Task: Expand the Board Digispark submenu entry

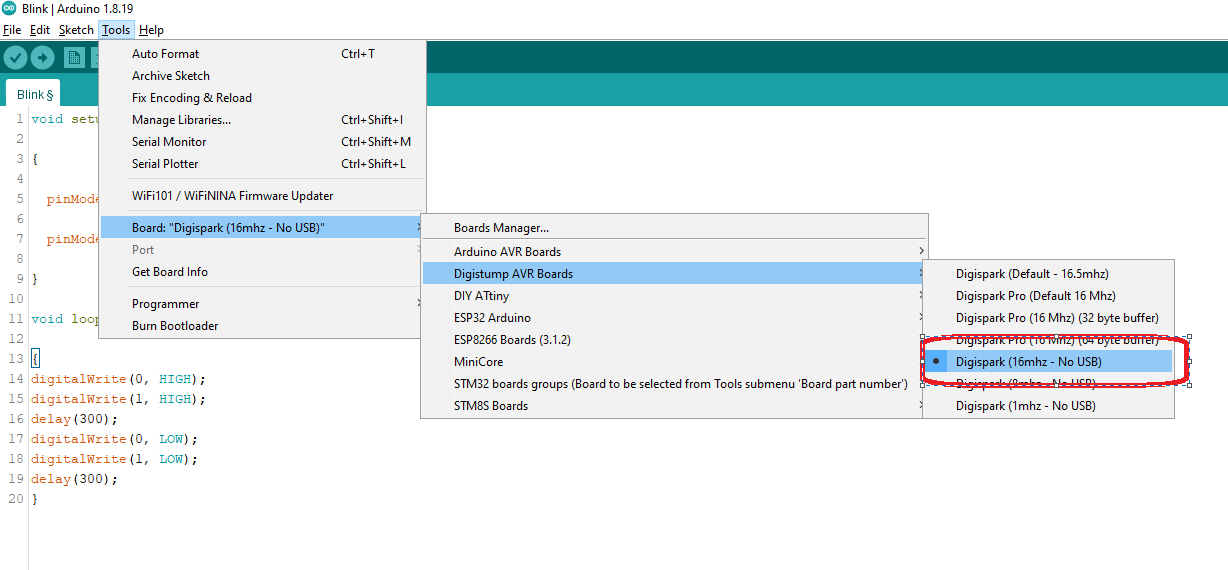Action: (263, 228)
